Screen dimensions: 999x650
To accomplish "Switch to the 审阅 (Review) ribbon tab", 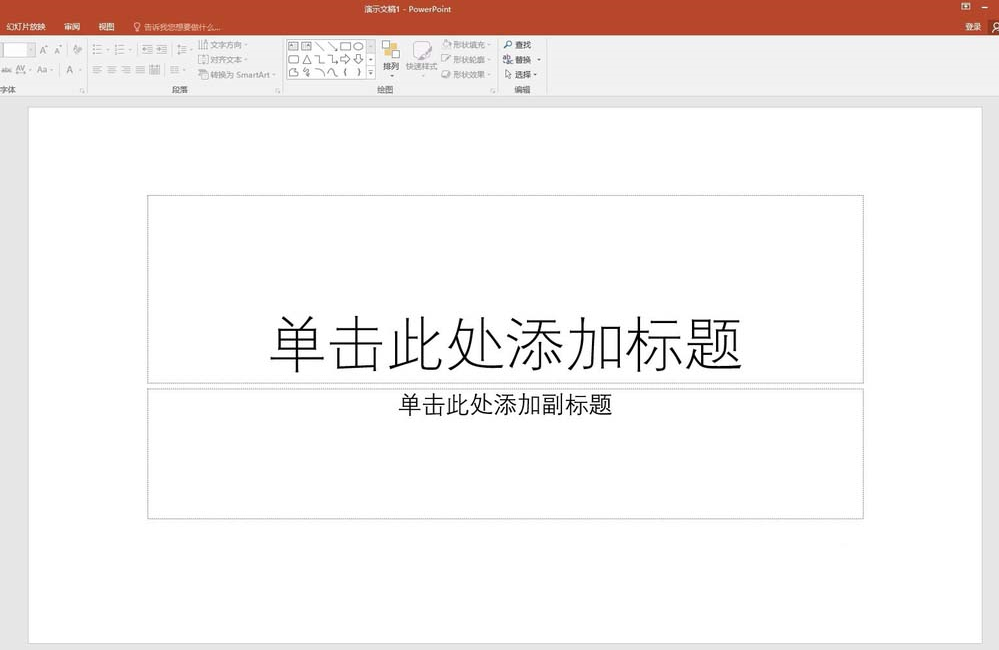I will click(x=72, y=27).
